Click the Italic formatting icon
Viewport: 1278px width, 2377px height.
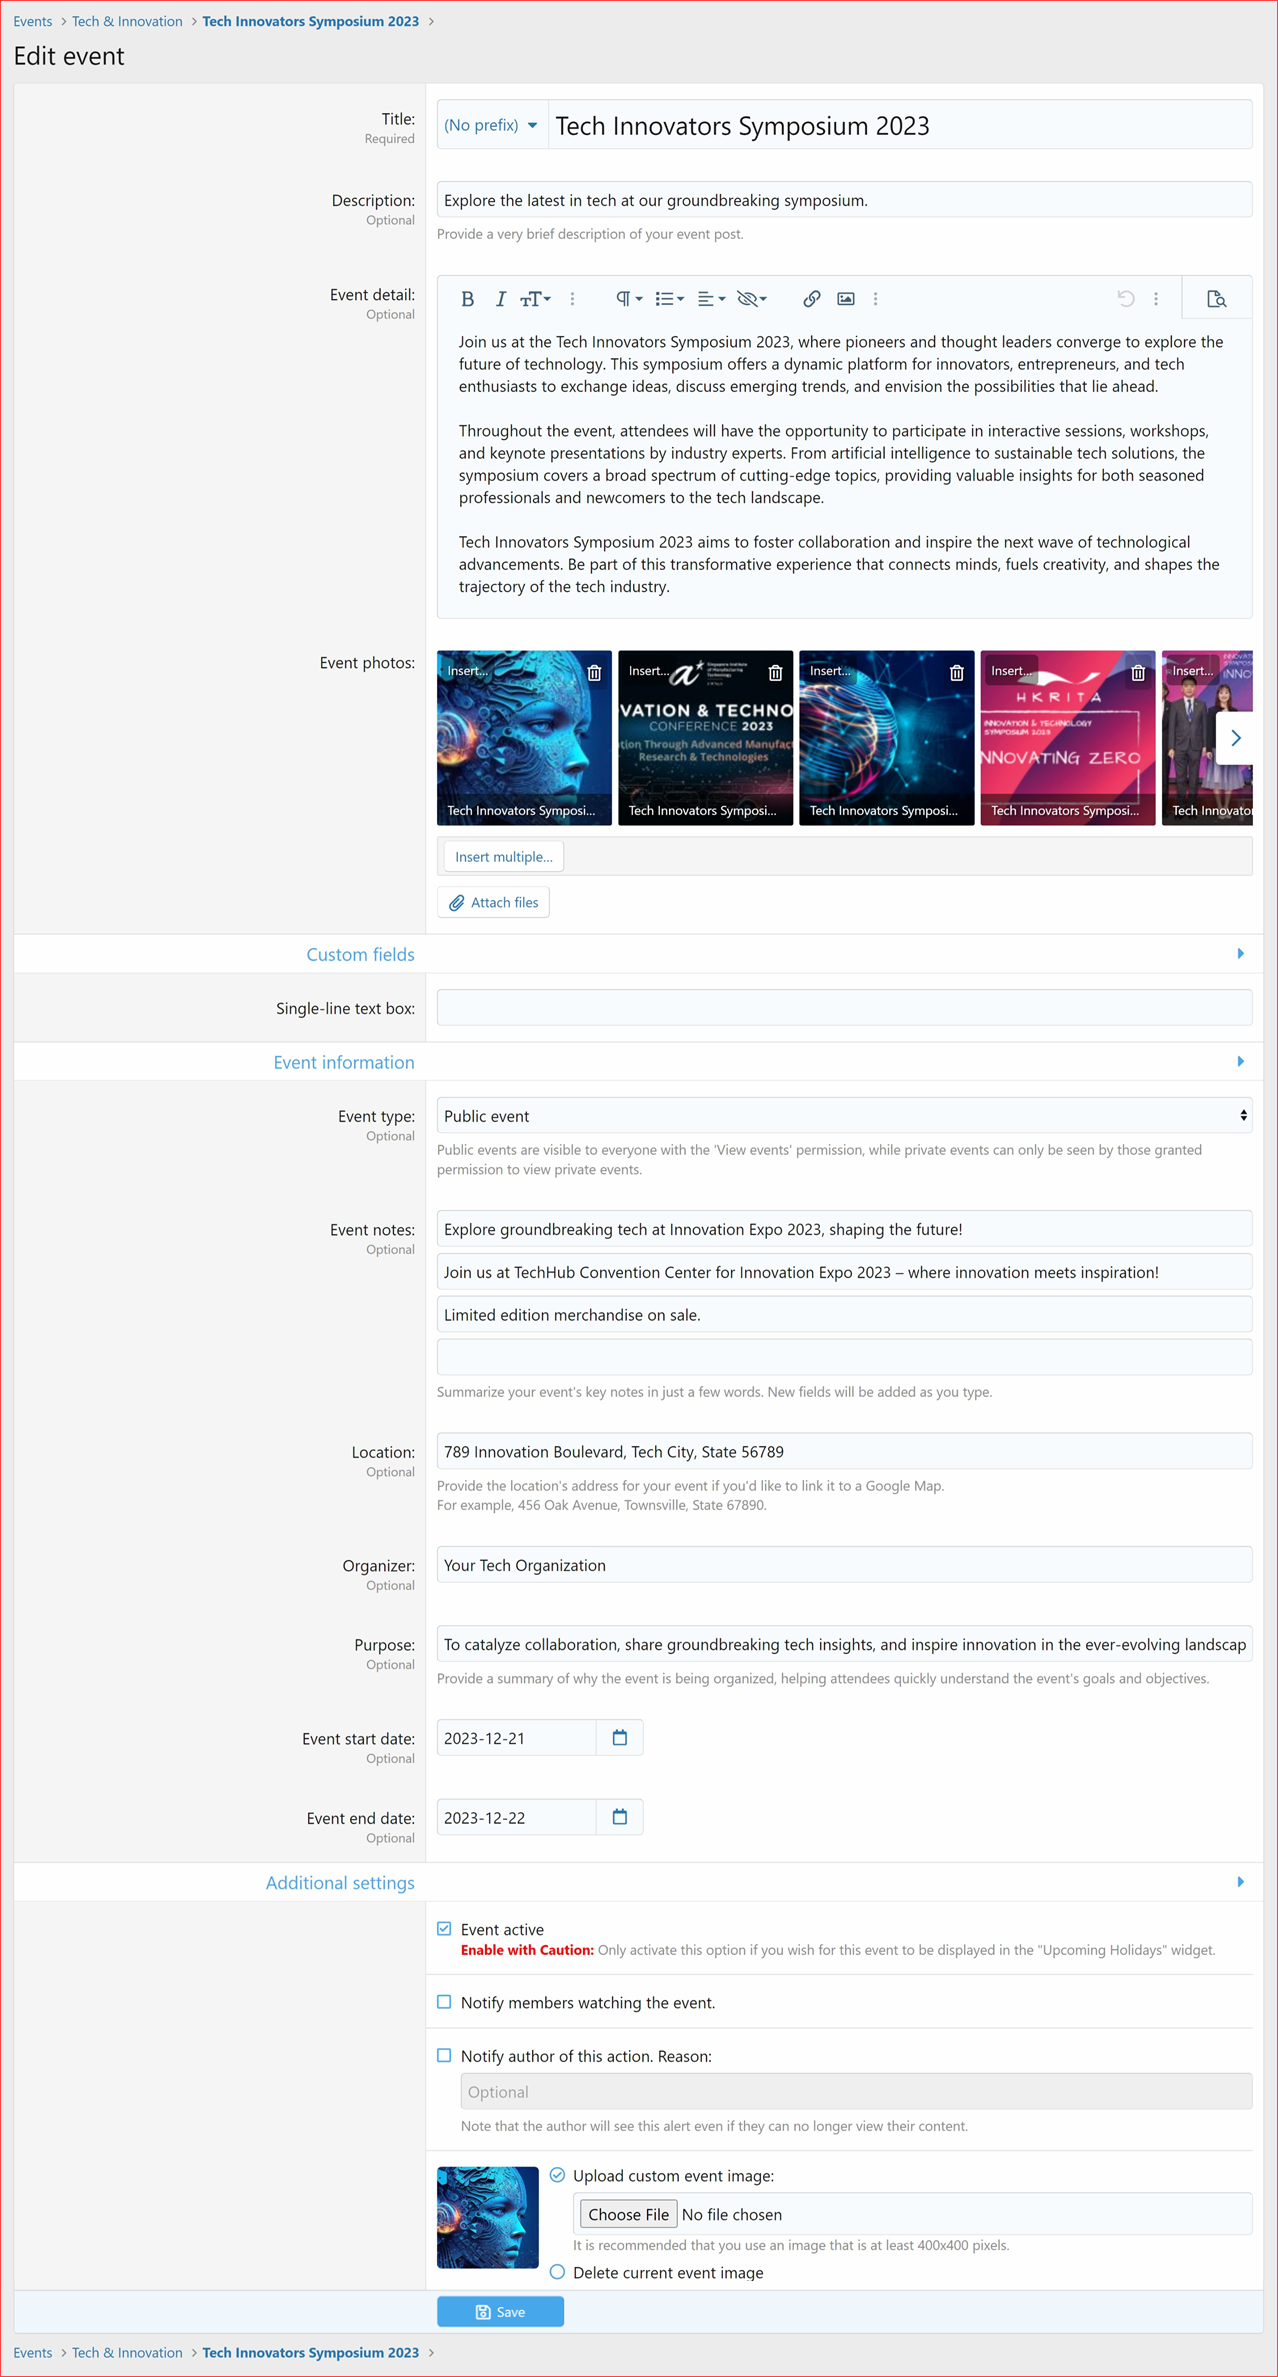500,299
